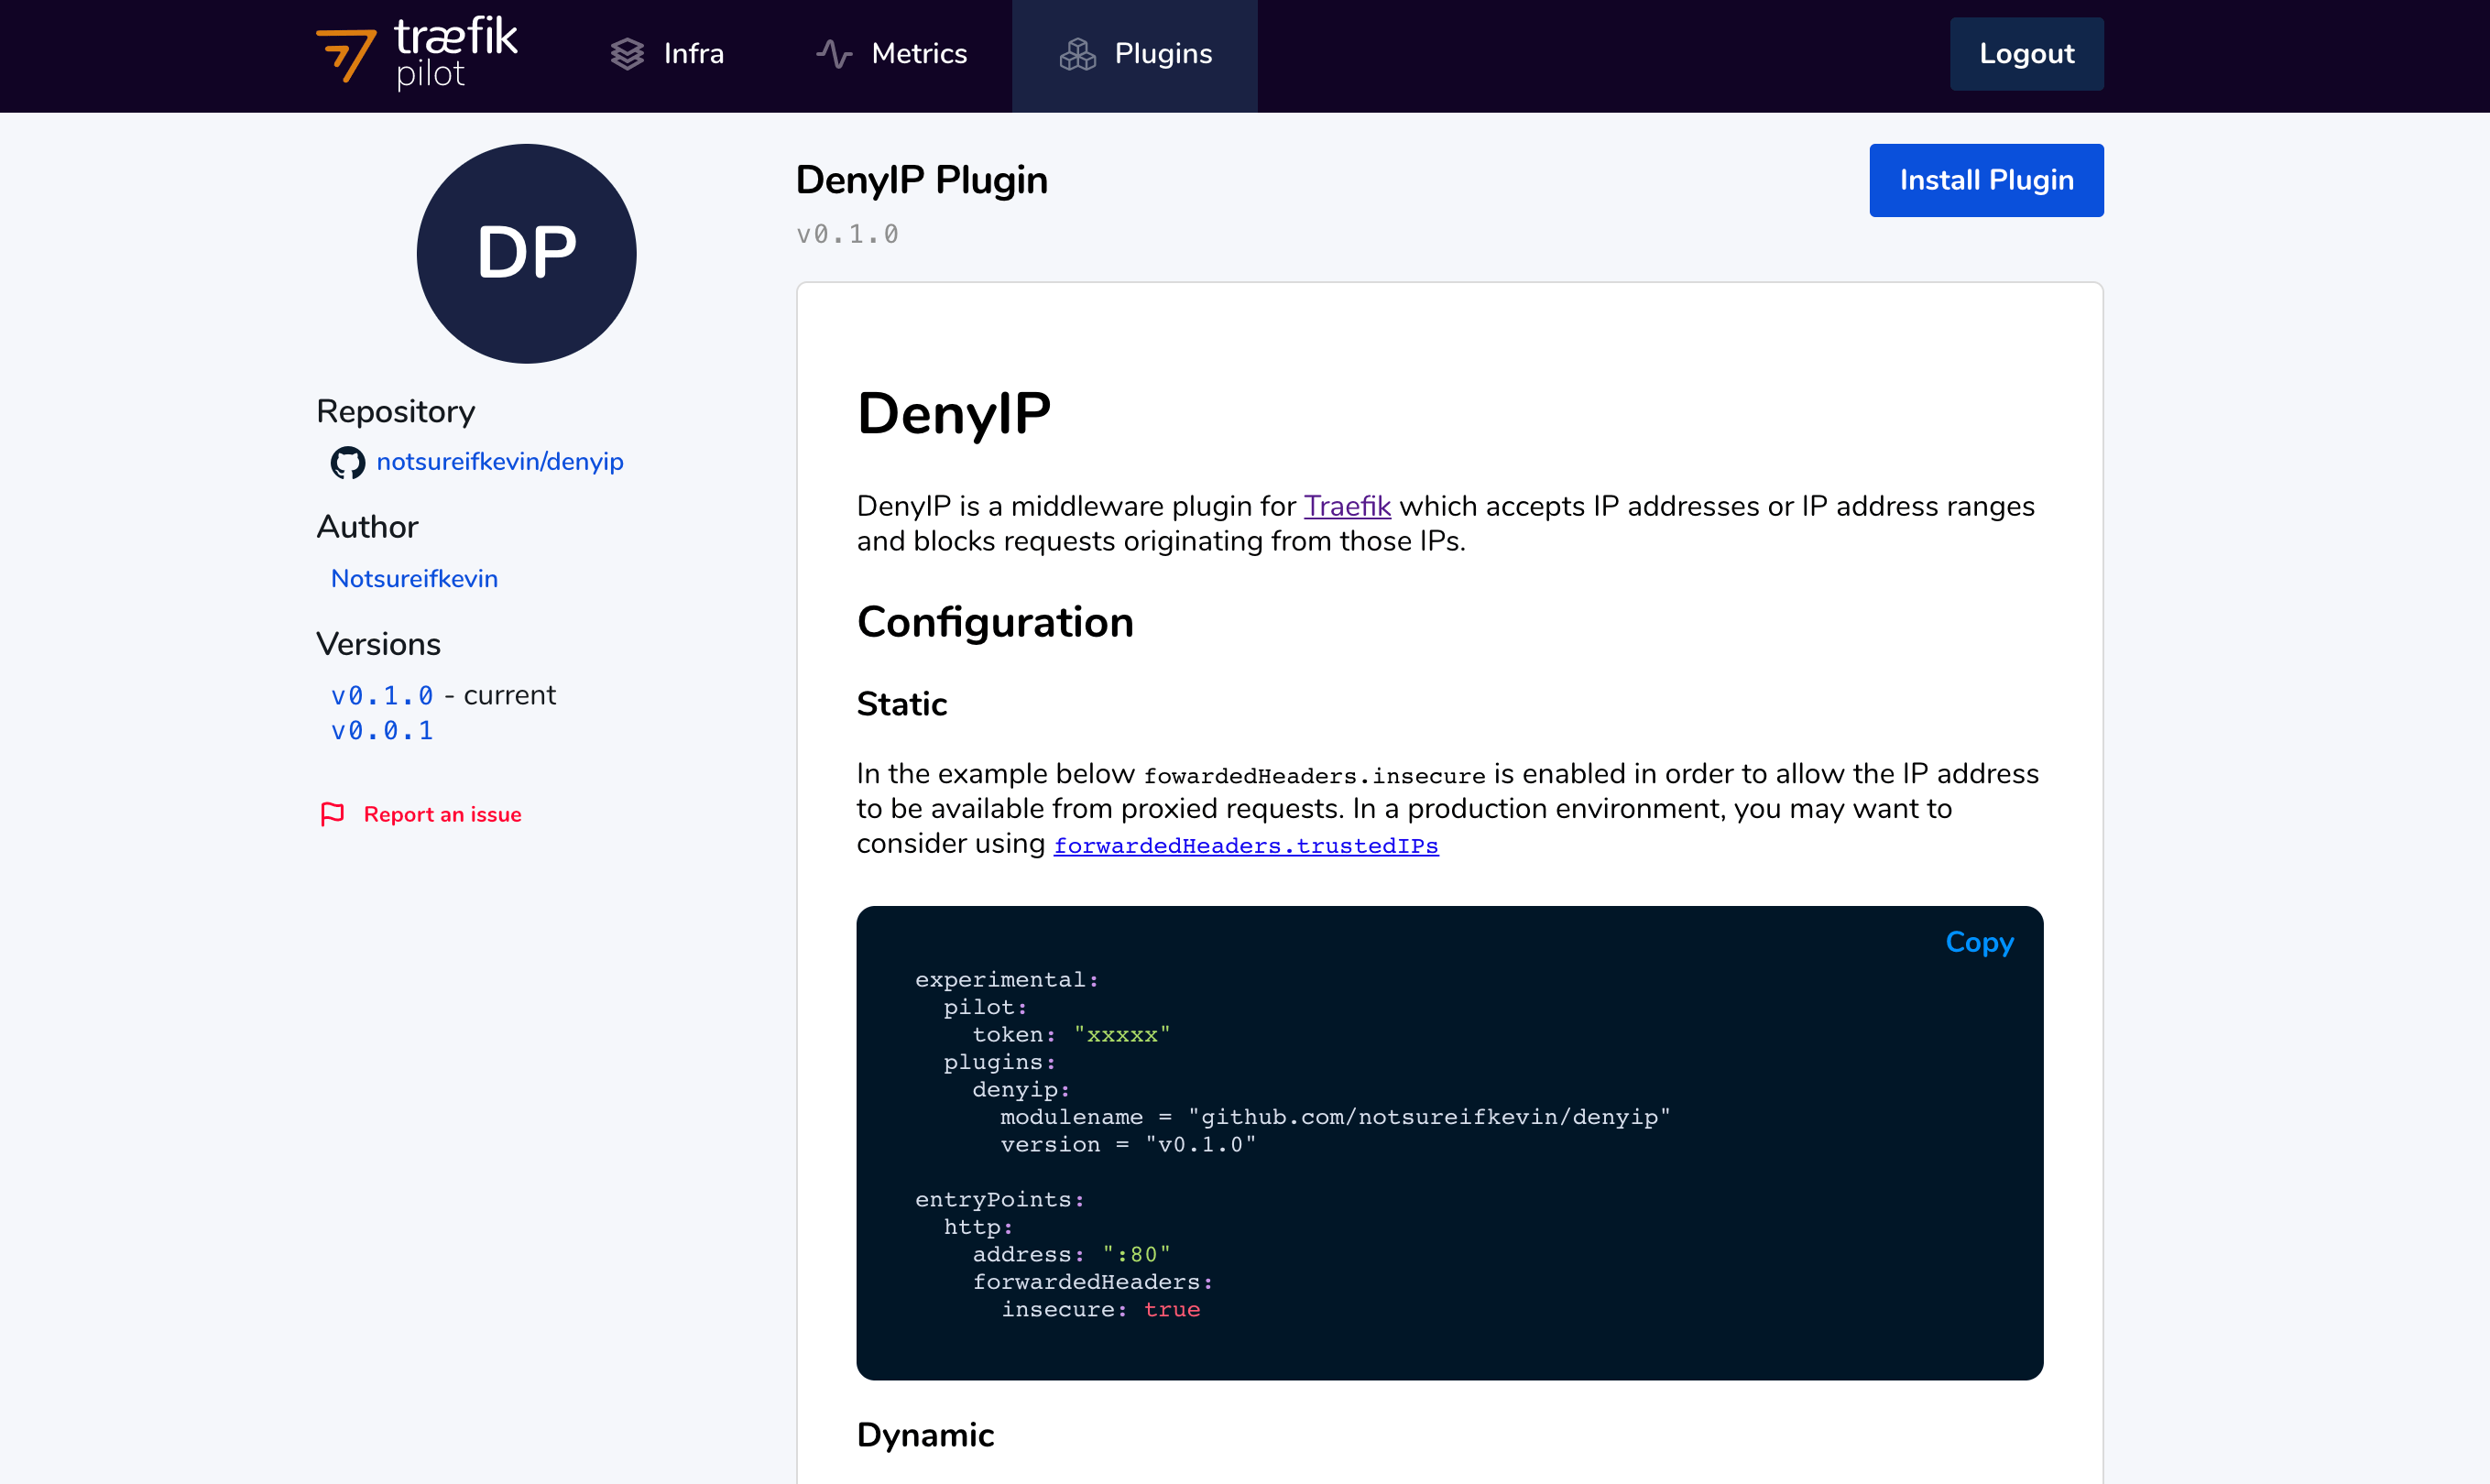Copy the static configuration code

coord(1978,942)
